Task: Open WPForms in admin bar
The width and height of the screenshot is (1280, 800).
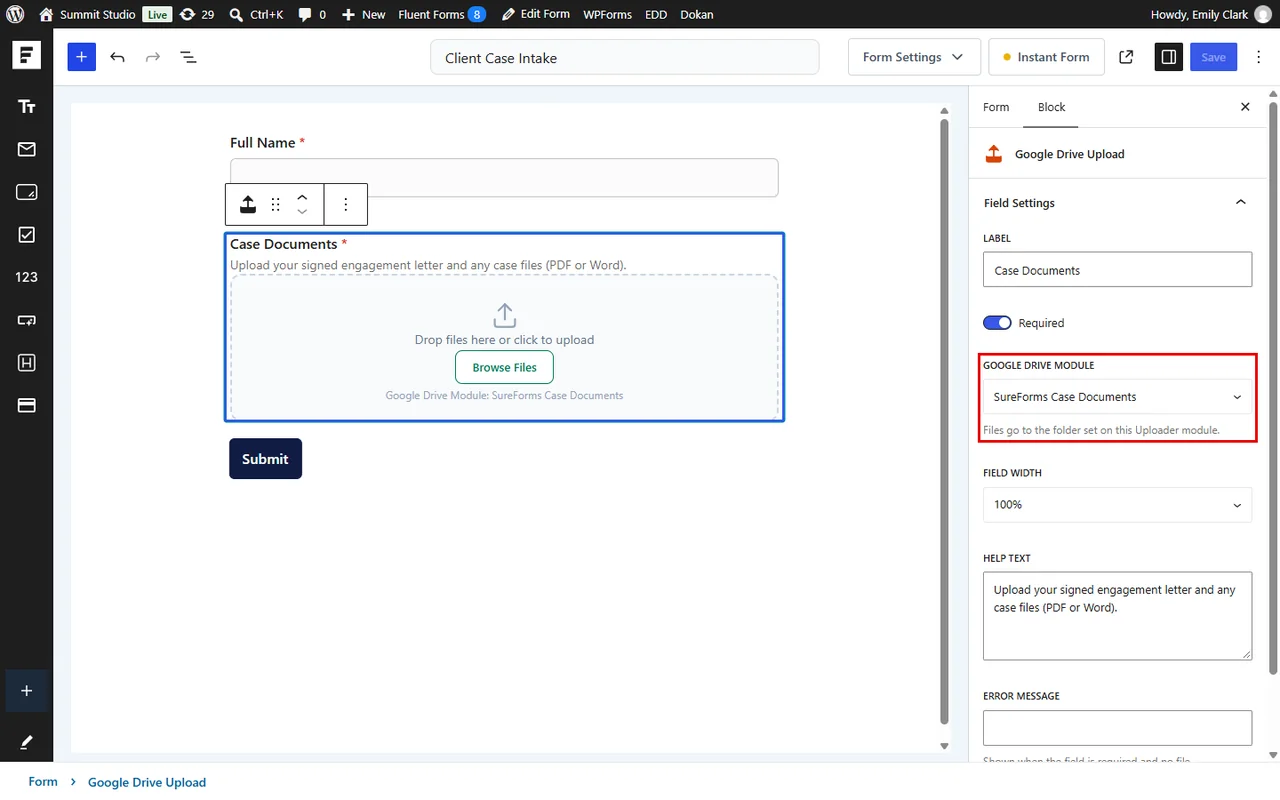Action: (x=607, y=15)
